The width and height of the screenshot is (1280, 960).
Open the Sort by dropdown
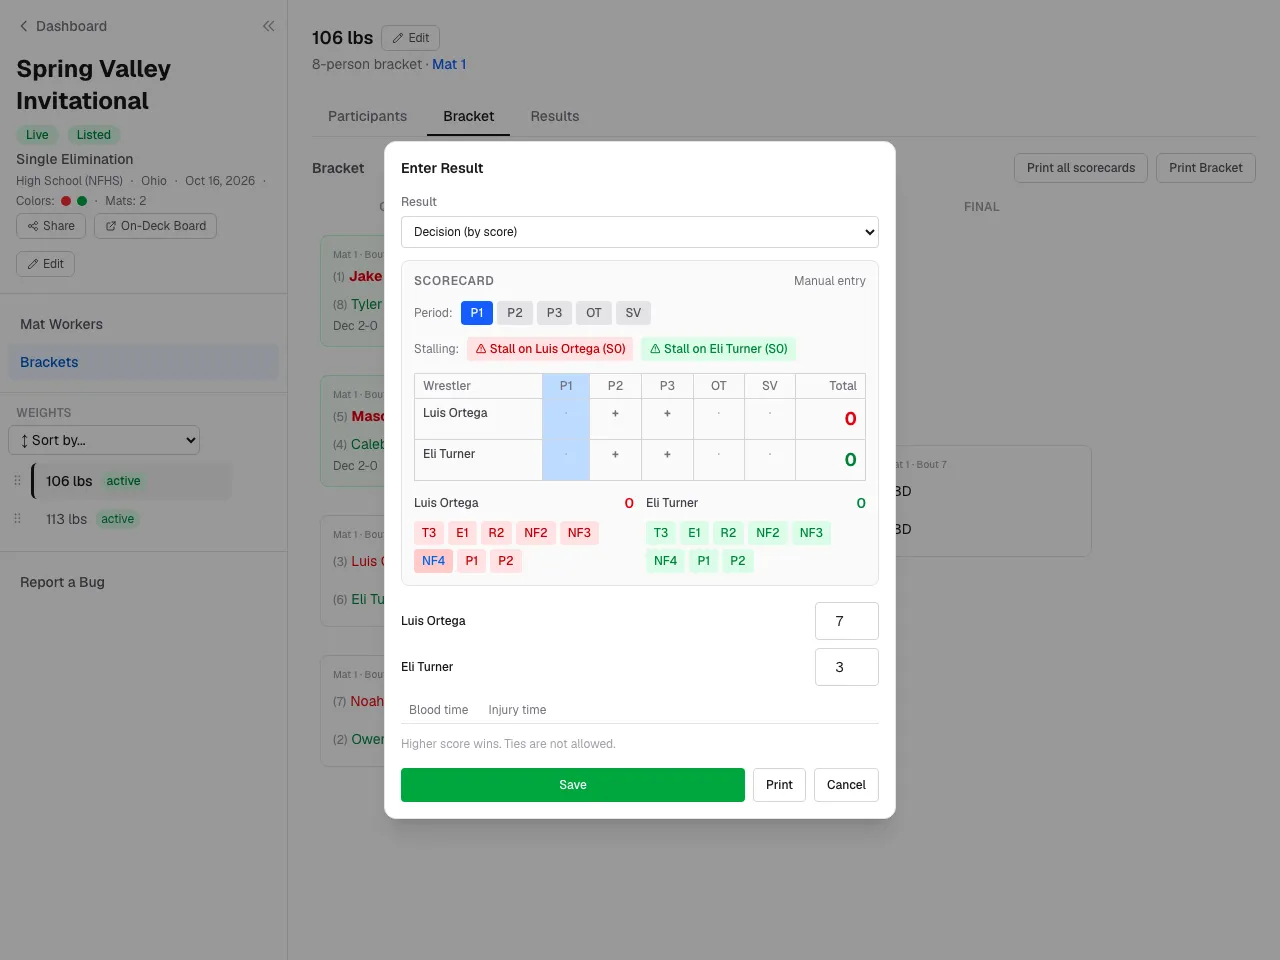click(104, 440)
